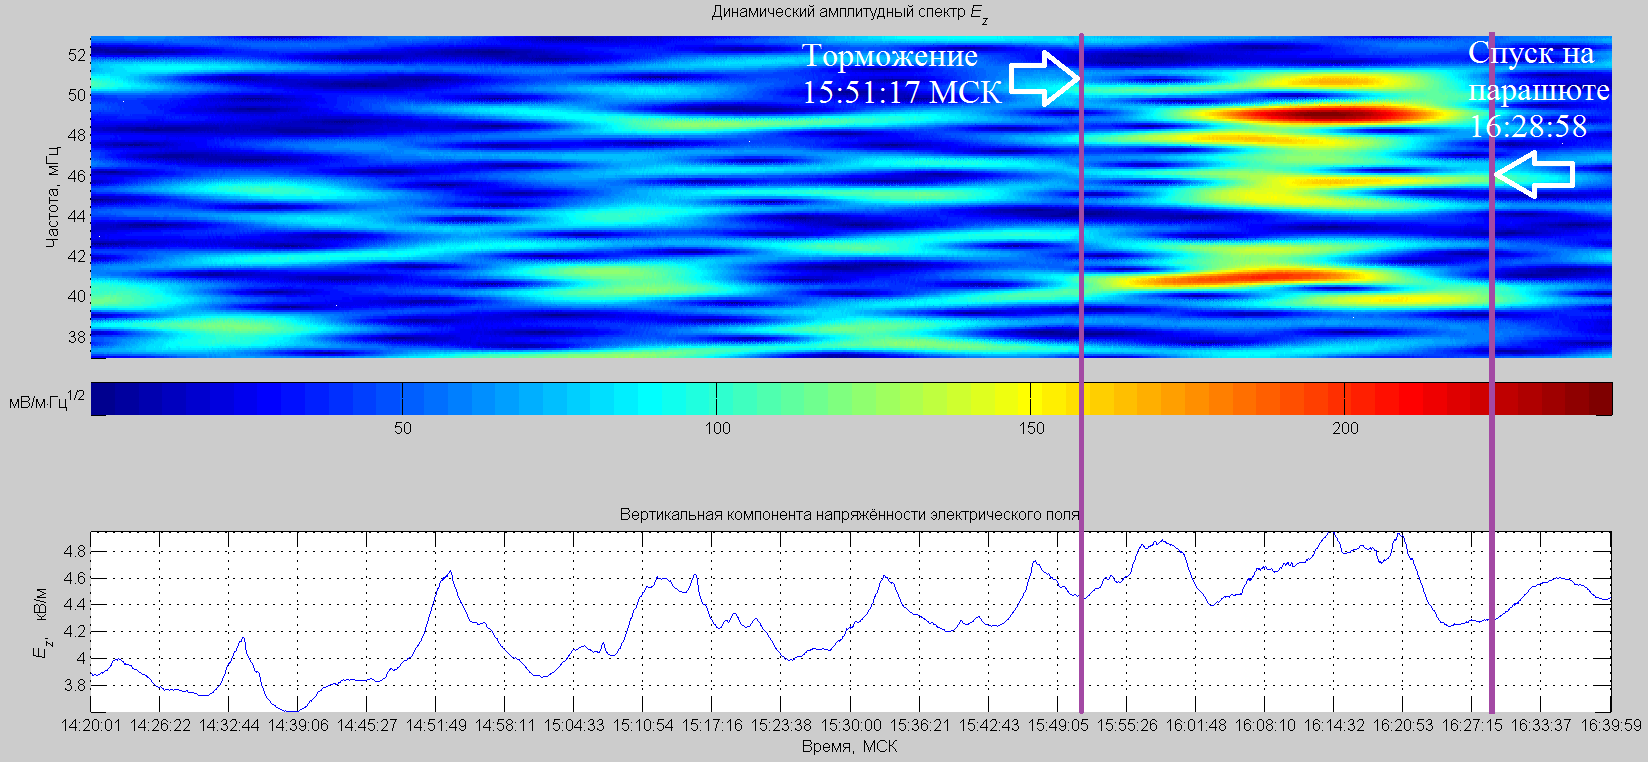The width and height of the screenshot is (1648, 762).
Task: Click the 16:39:59 time tick label
Action: [1610, 726]
